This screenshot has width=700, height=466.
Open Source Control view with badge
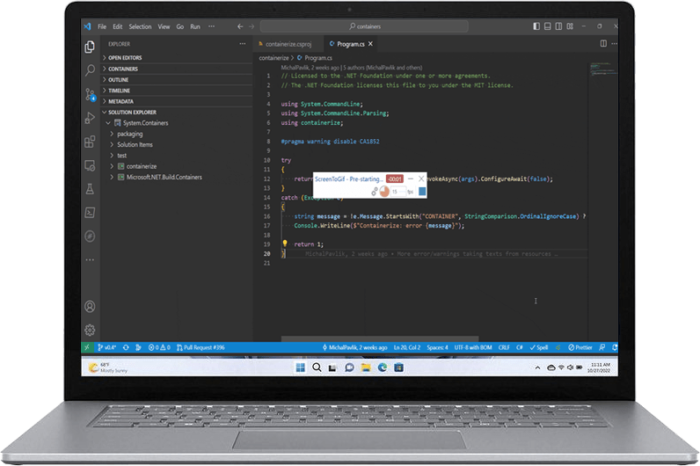pos(90,94)
